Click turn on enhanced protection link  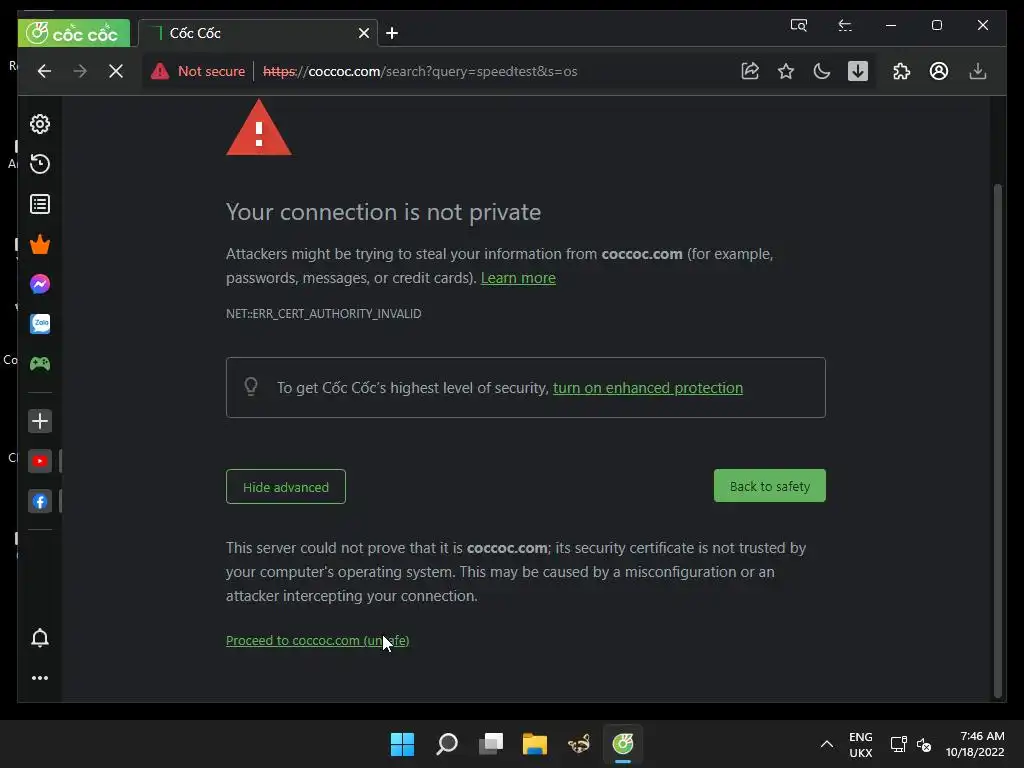click(x=648, y=388)
